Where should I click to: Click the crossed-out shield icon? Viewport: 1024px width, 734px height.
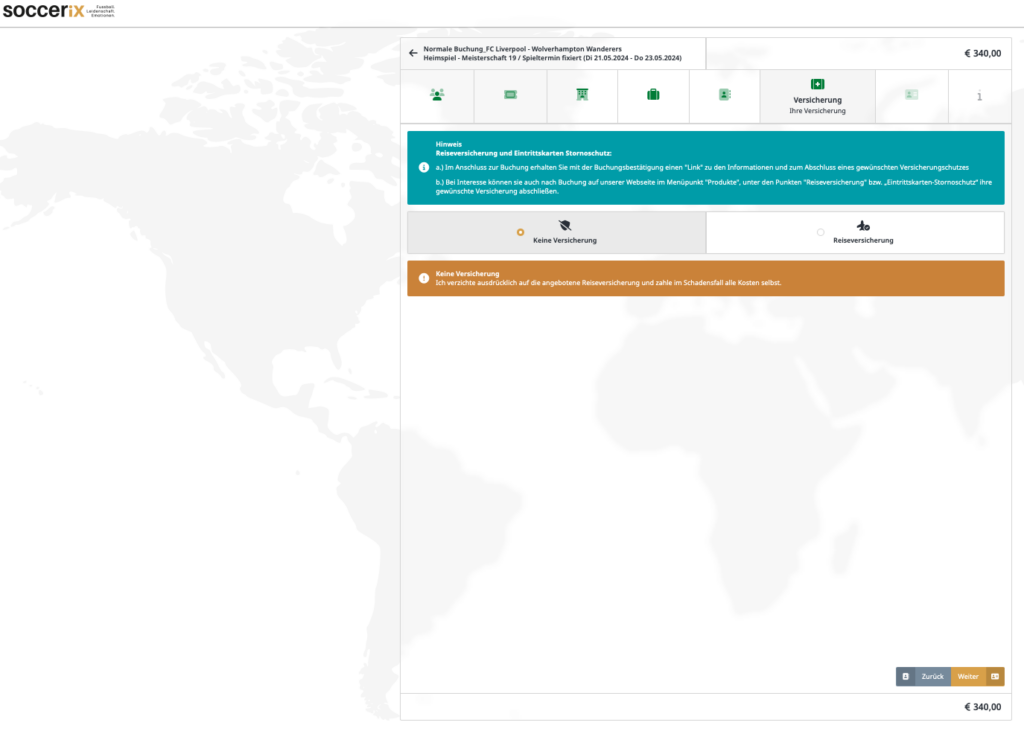565,225
